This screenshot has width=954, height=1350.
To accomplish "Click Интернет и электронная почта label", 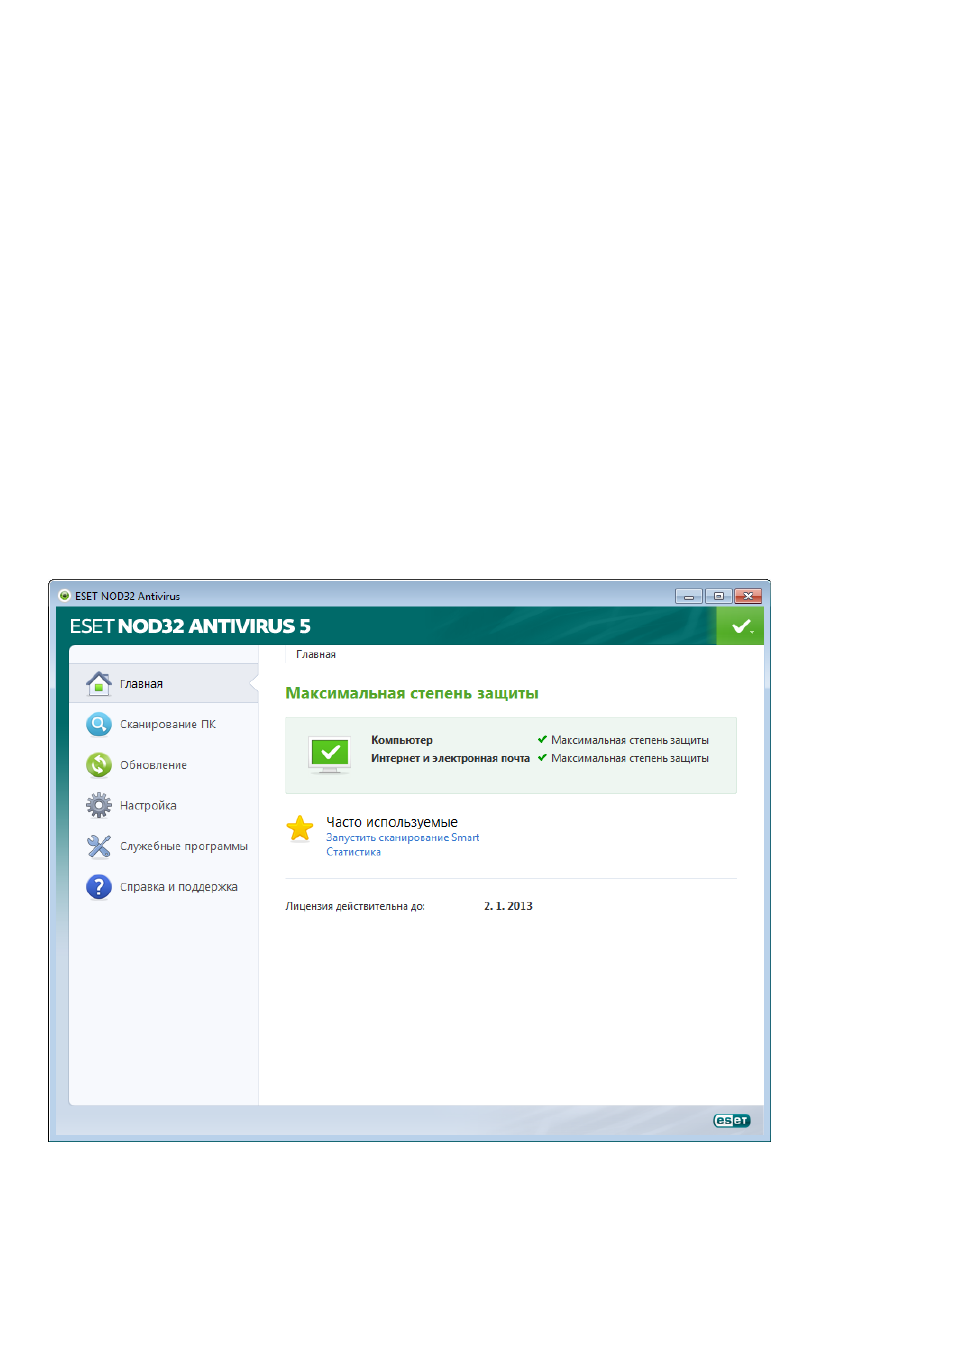I will click(450, 758).
